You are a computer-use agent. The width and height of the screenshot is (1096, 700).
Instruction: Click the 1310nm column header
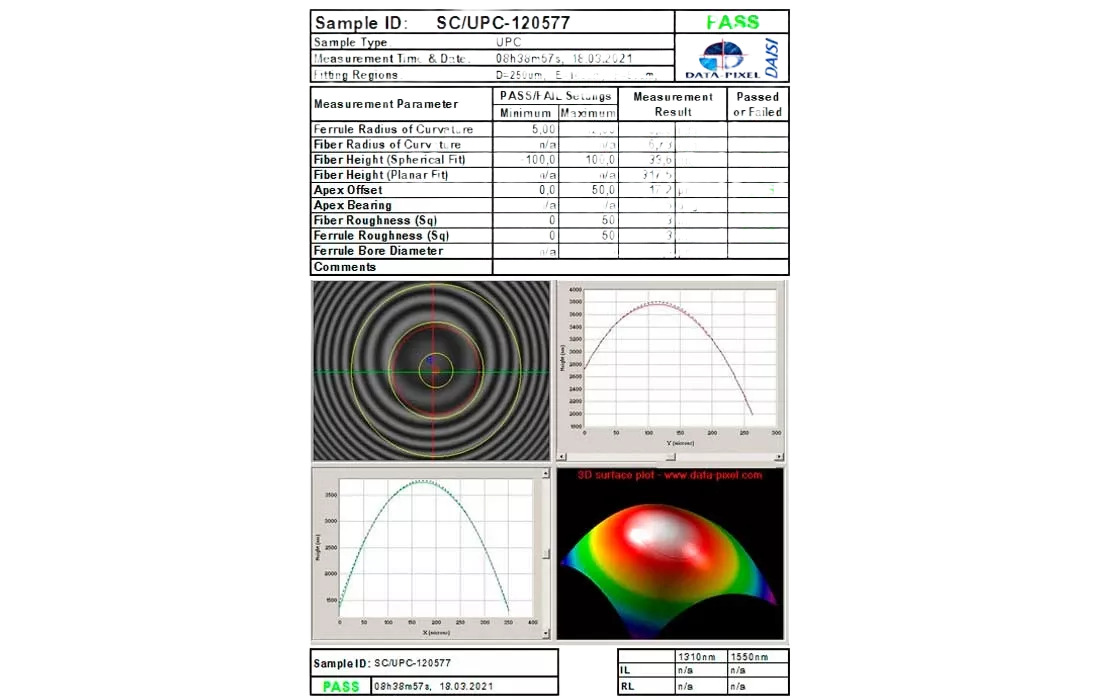coord(697,657)
